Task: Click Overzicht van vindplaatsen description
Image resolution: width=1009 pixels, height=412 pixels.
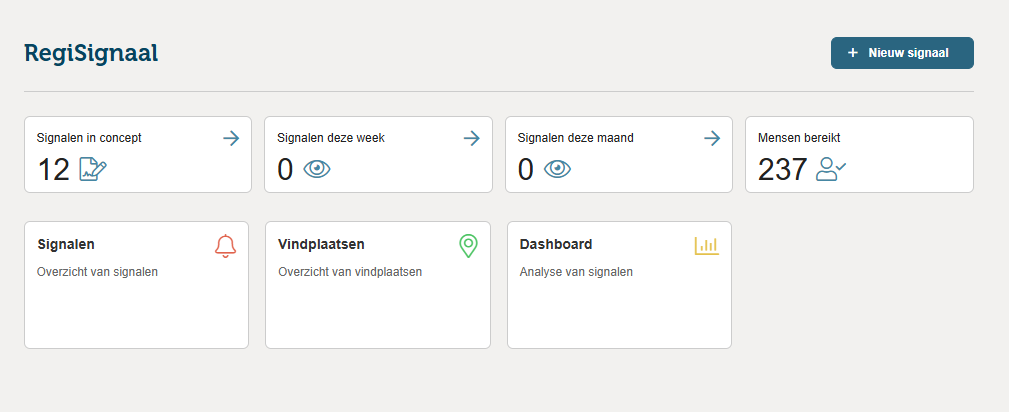Action: point(350,271)
